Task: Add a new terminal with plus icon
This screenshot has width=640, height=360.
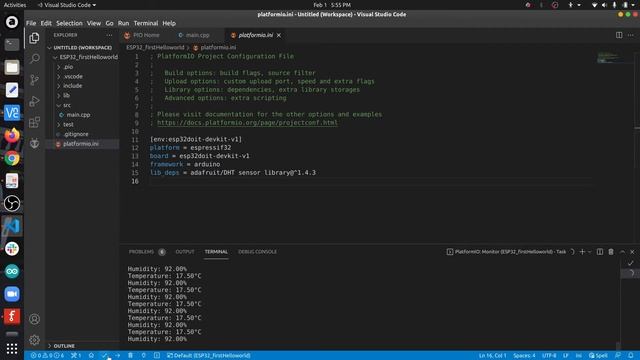Action: pyautogui.click(x=582, y=252)
